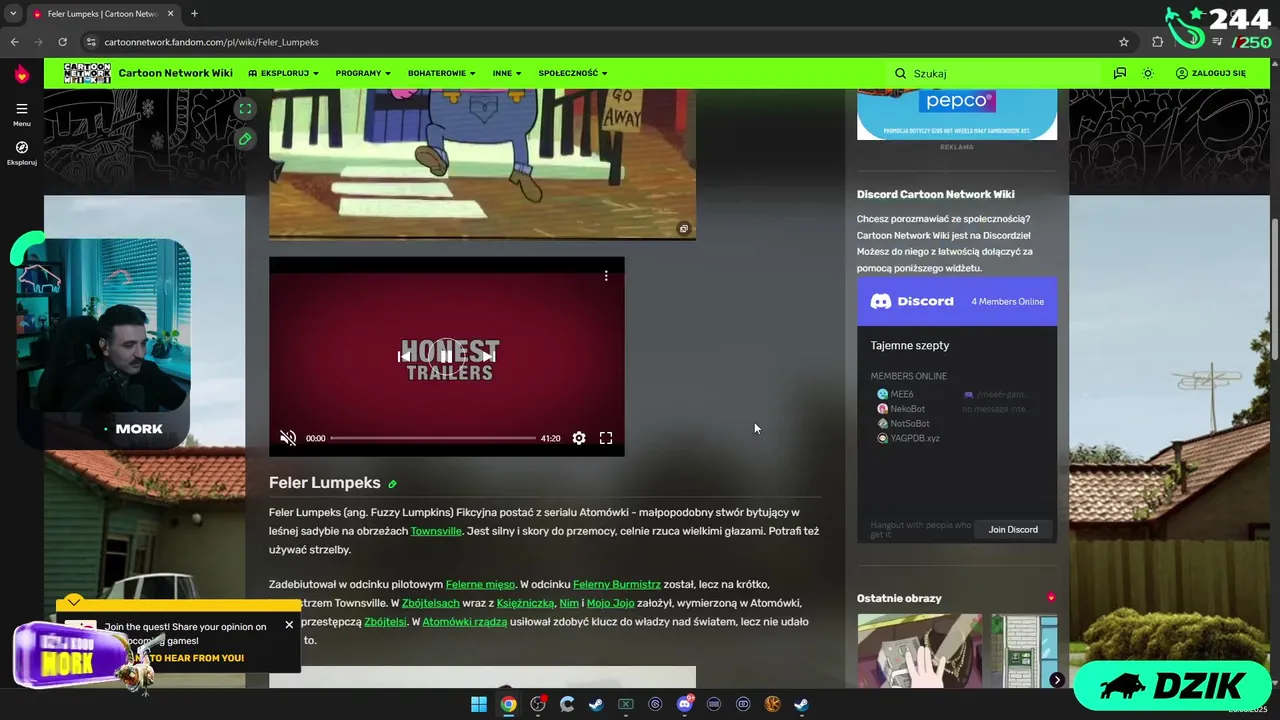Screen dimensions: 1280x720
Task: Open the tab search dropdown arrow
Action: click(13, 13)
